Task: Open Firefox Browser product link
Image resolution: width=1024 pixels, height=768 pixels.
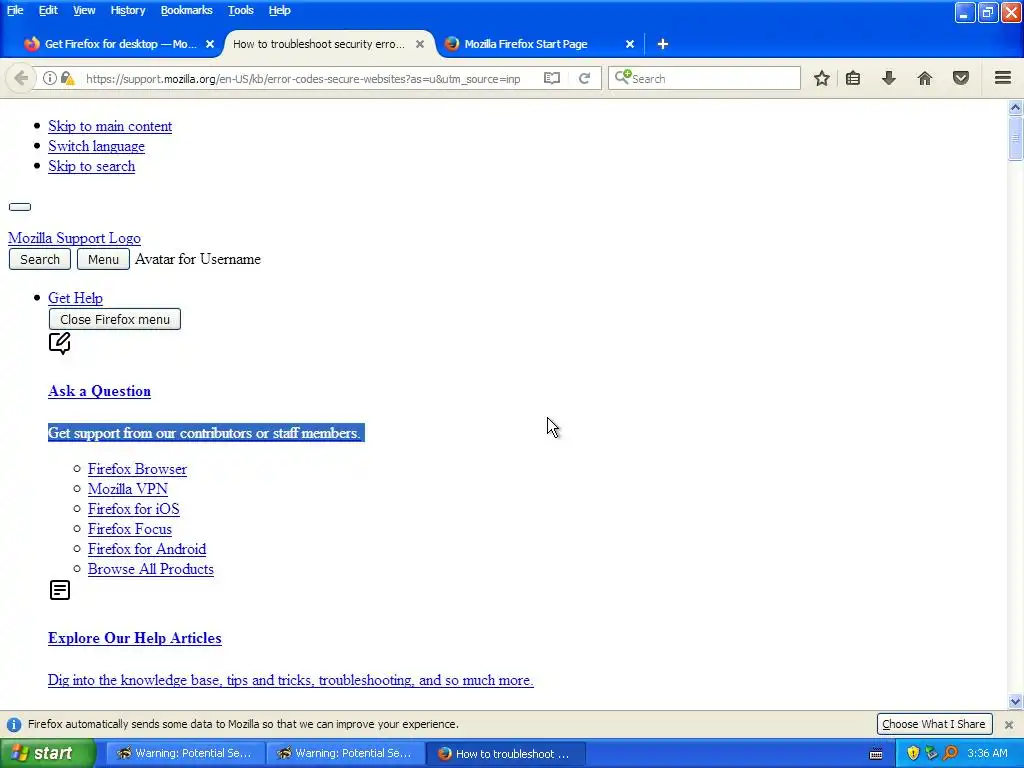Action: pos(137,469)
